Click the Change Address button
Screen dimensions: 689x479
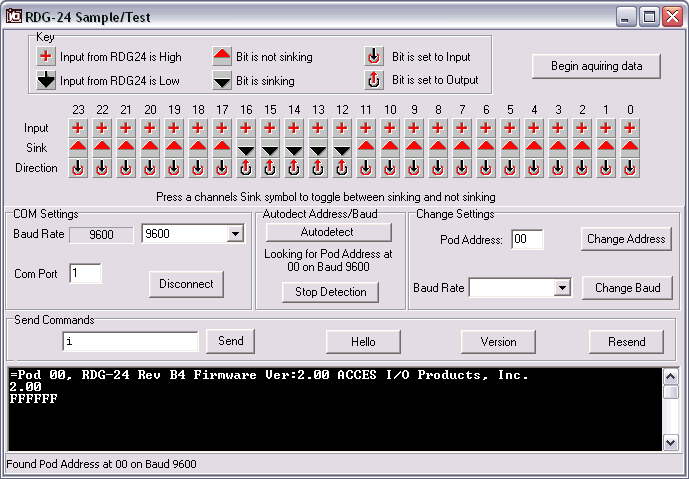626,239
